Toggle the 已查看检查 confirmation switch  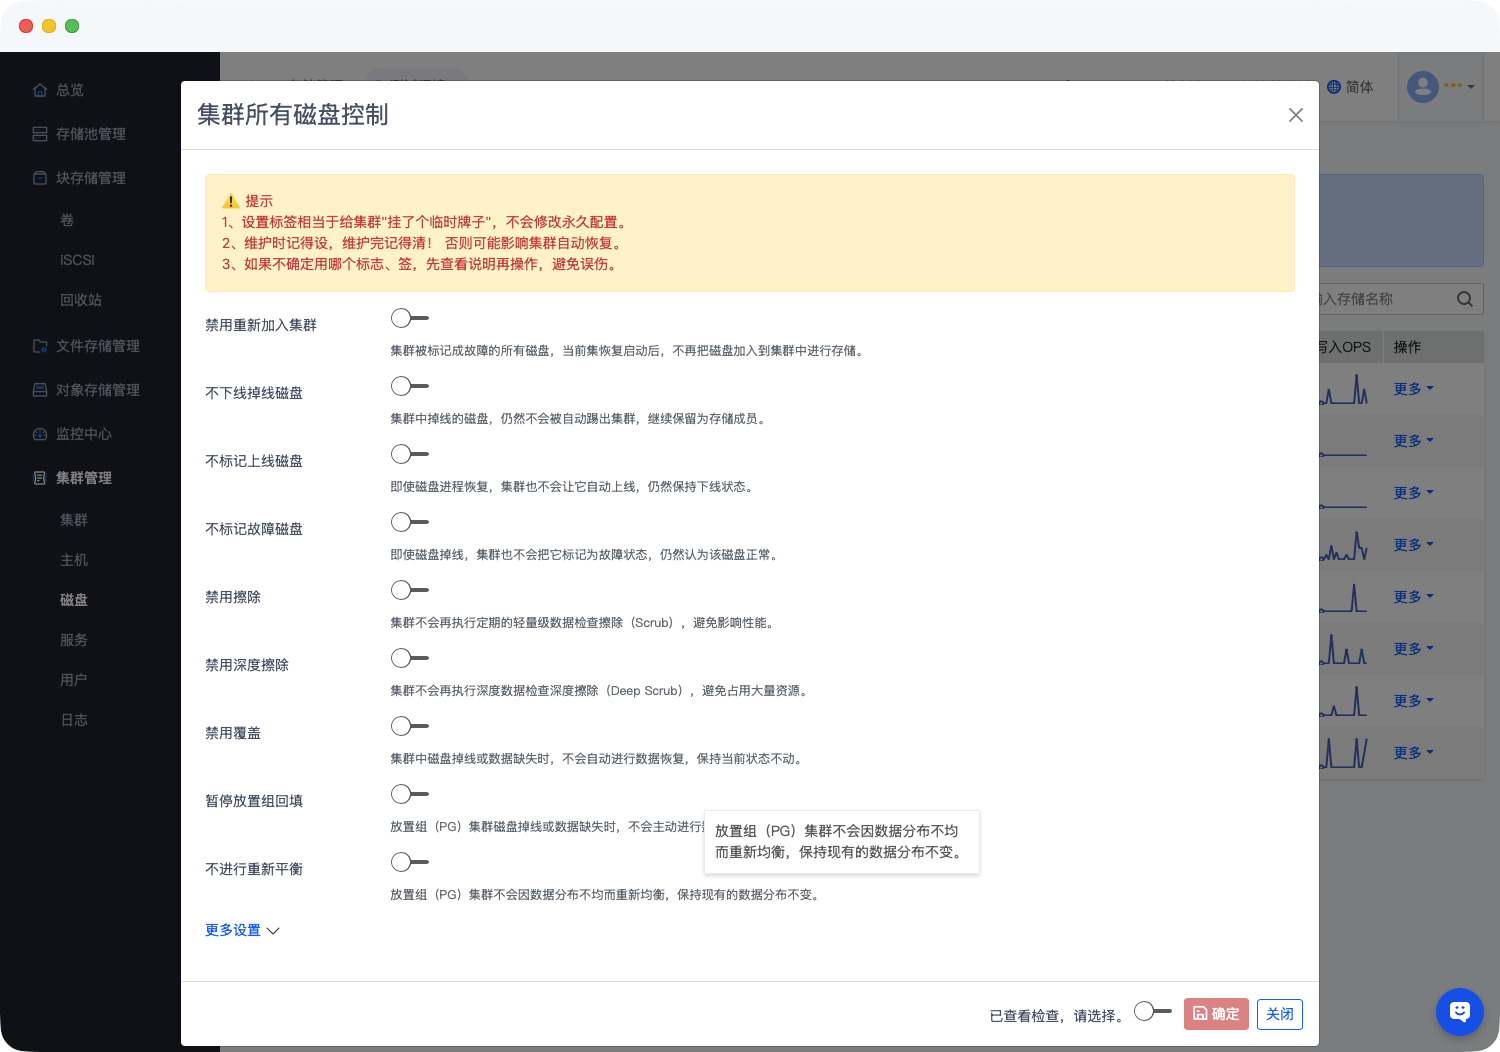[1152, 1011]
